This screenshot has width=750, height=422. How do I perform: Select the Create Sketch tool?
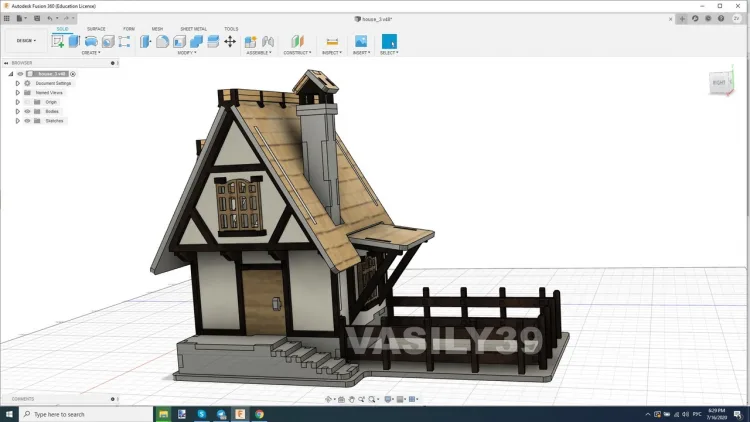coord(58,42)
